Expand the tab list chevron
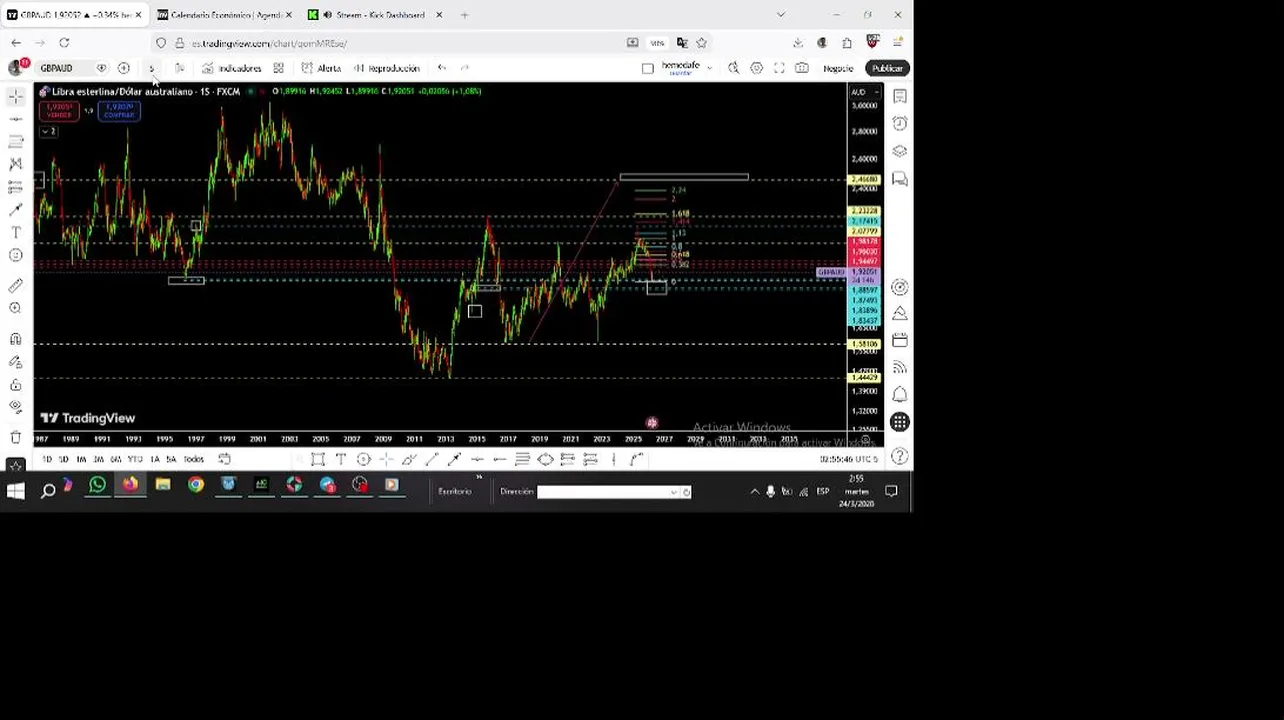 click(781, 15)
